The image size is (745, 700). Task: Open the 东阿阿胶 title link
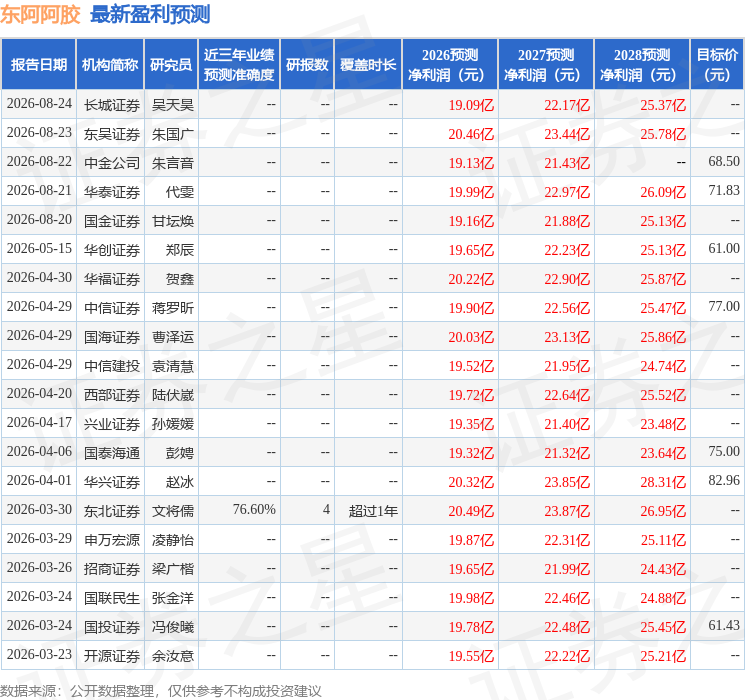point(40,15)
